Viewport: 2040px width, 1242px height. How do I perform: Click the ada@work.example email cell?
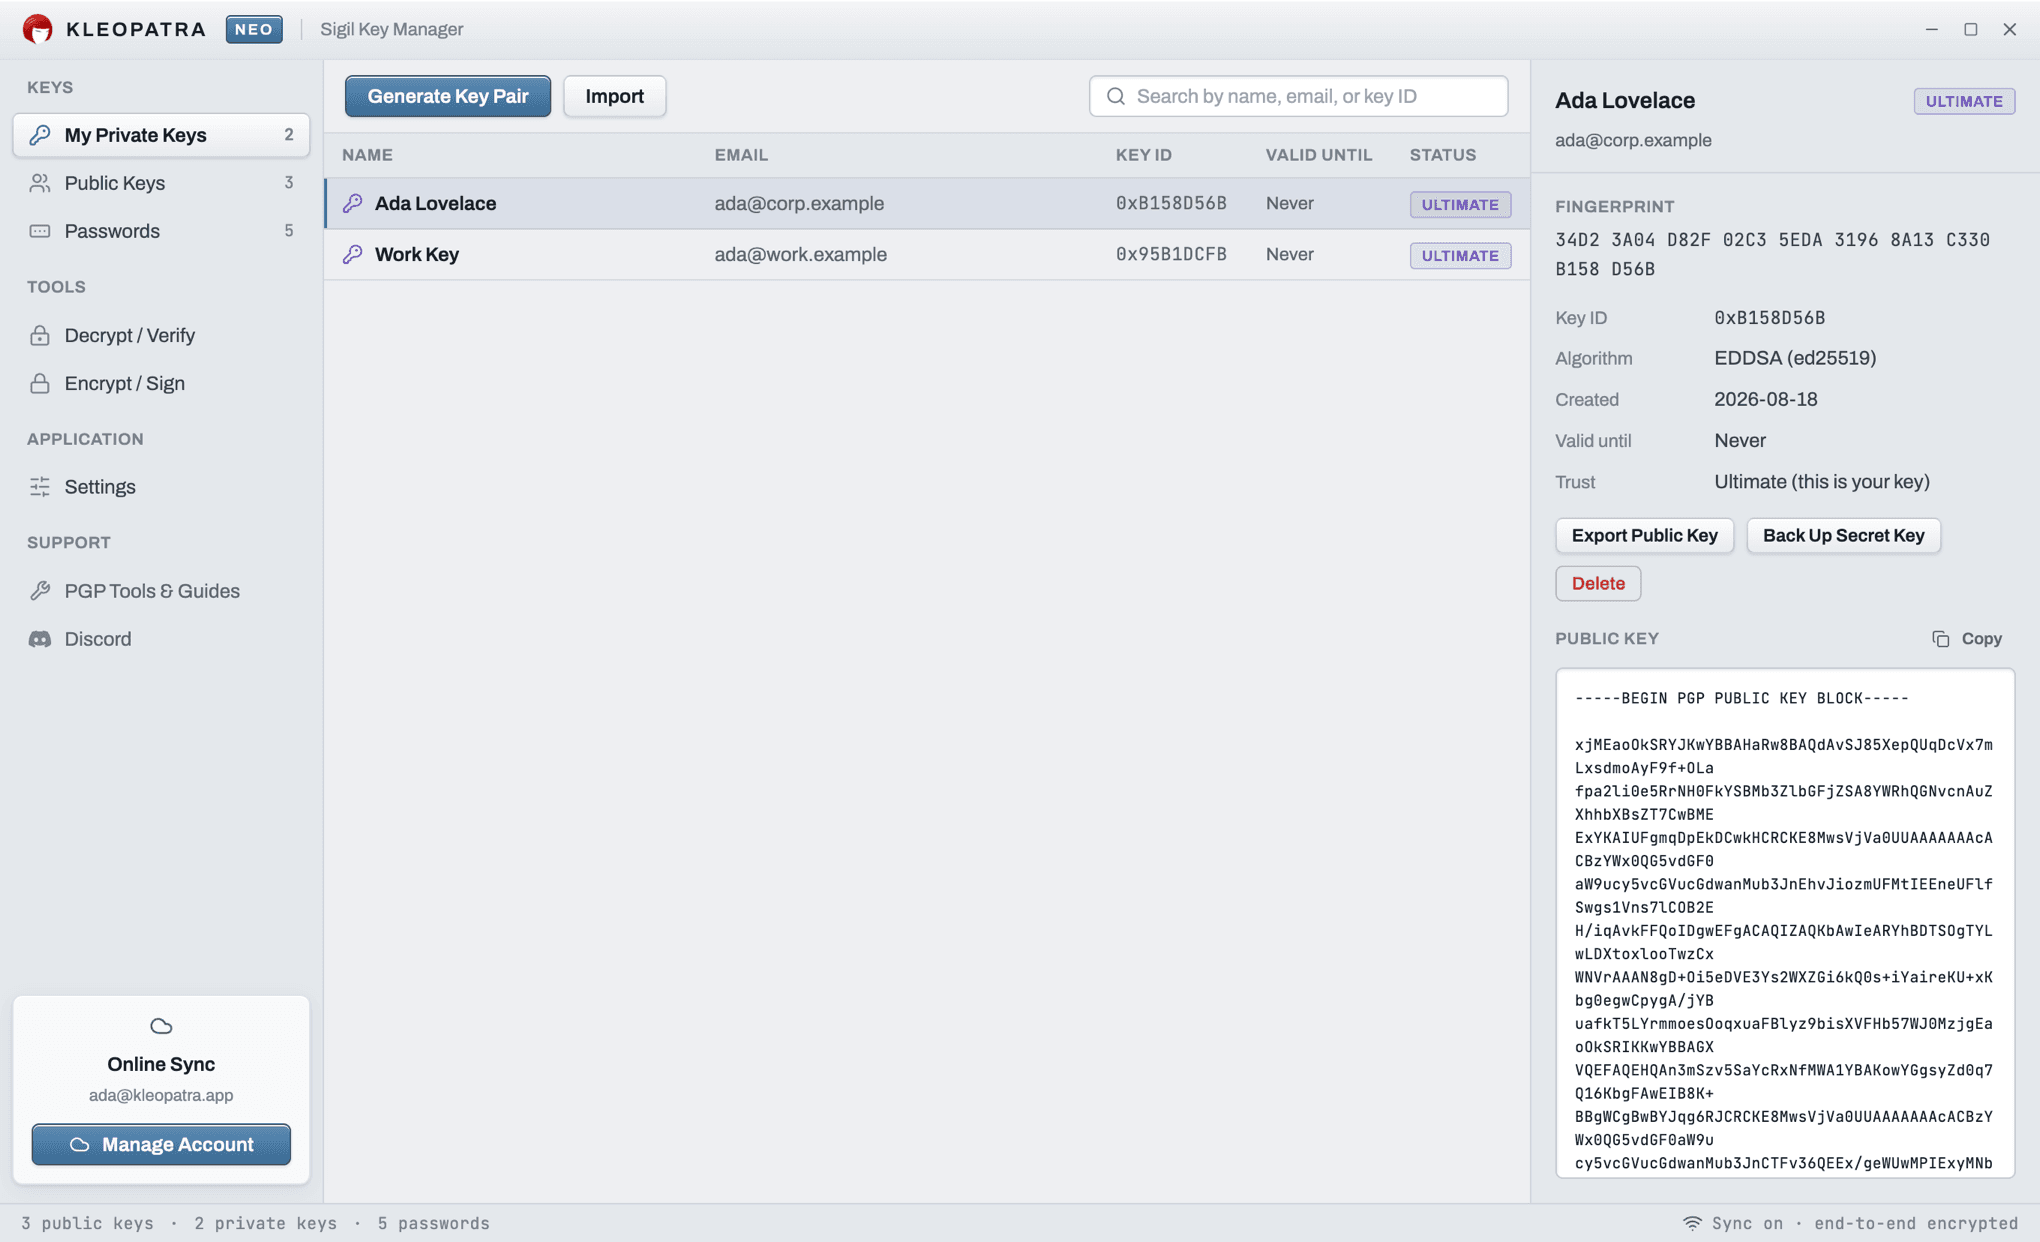pos(800,254)
